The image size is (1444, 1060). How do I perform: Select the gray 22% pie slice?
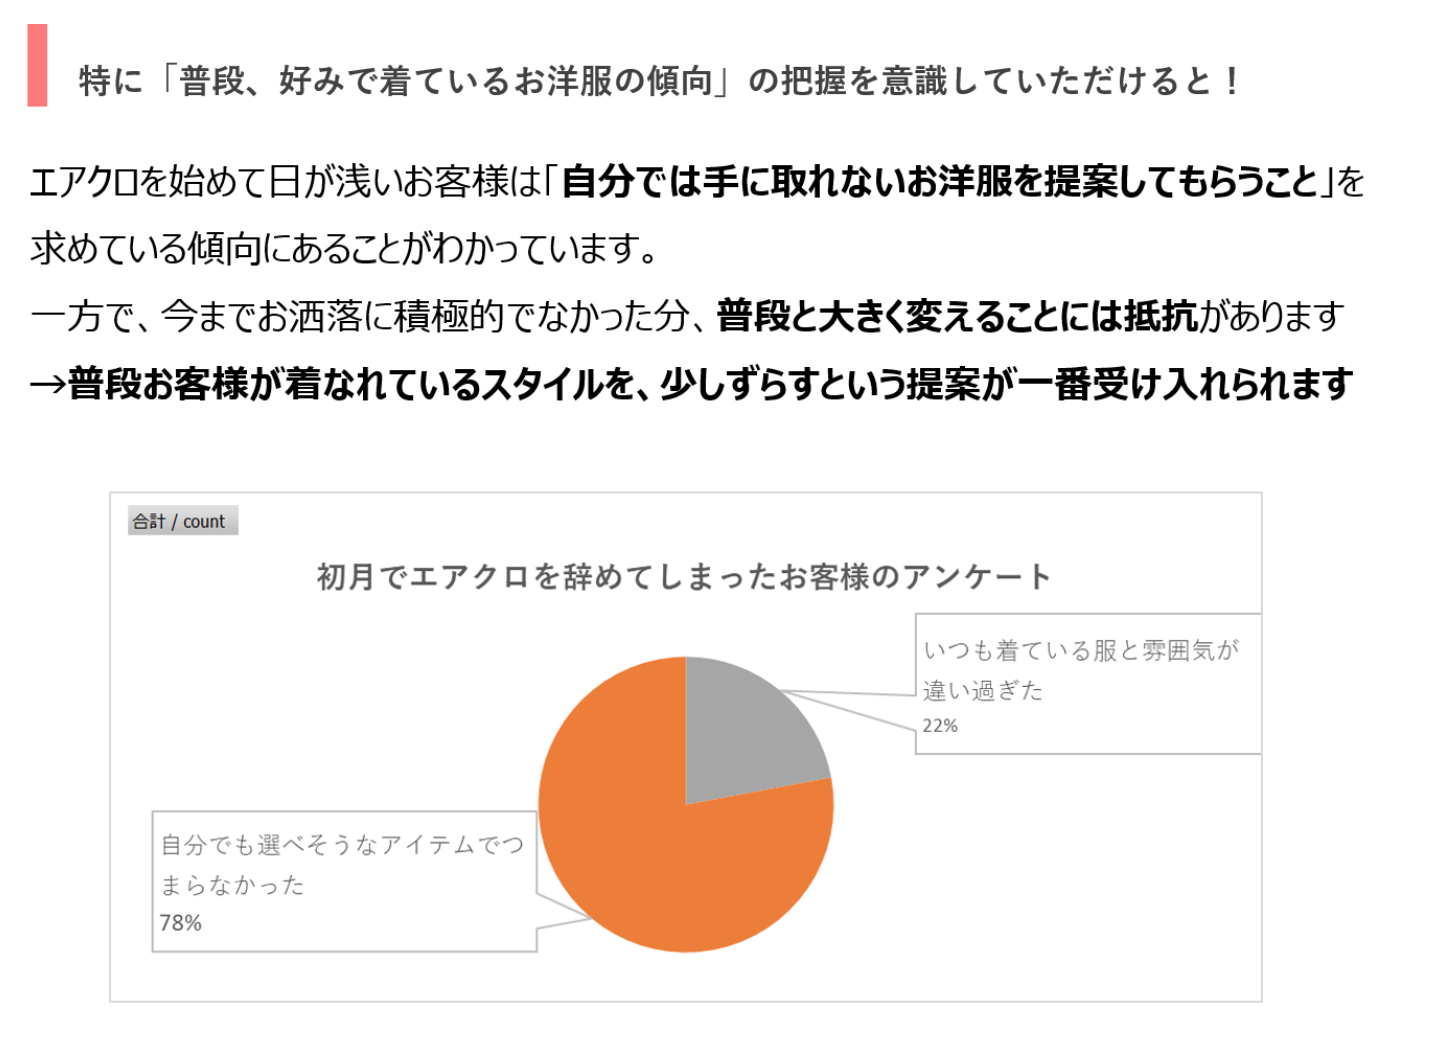(745, 730)
